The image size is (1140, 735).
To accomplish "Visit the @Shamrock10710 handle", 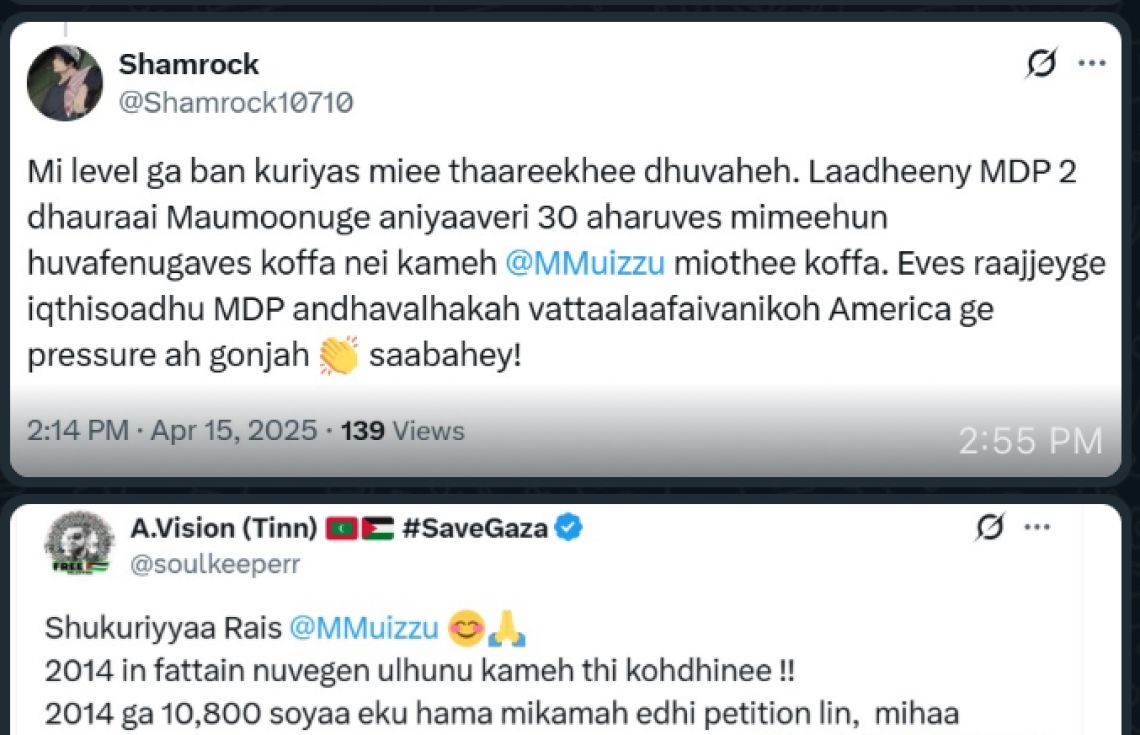I will tap(235, 102).
